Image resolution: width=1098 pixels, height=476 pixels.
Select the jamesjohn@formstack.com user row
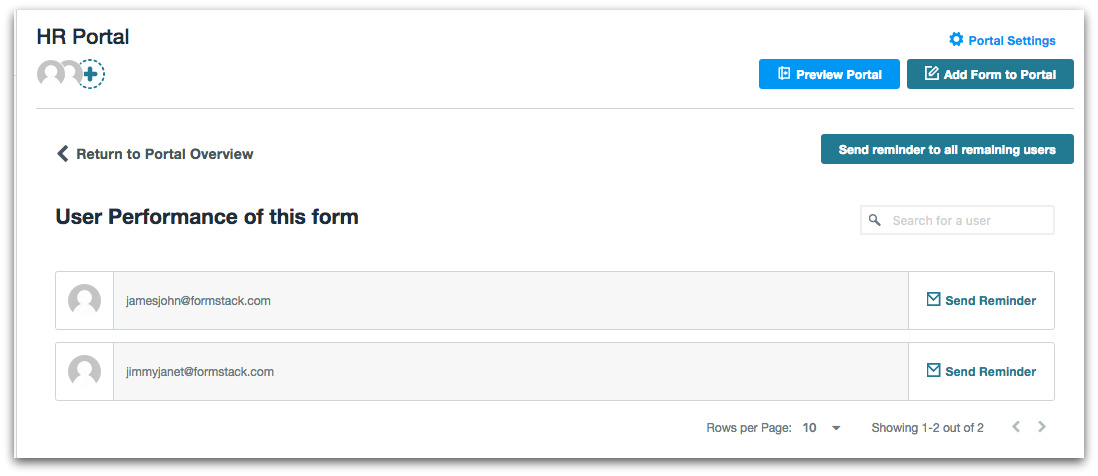(x=510, y=300)
